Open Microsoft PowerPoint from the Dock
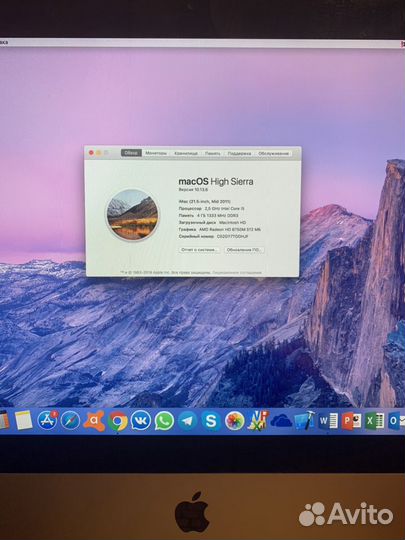The image size is (405, 540). coord(351,421)
